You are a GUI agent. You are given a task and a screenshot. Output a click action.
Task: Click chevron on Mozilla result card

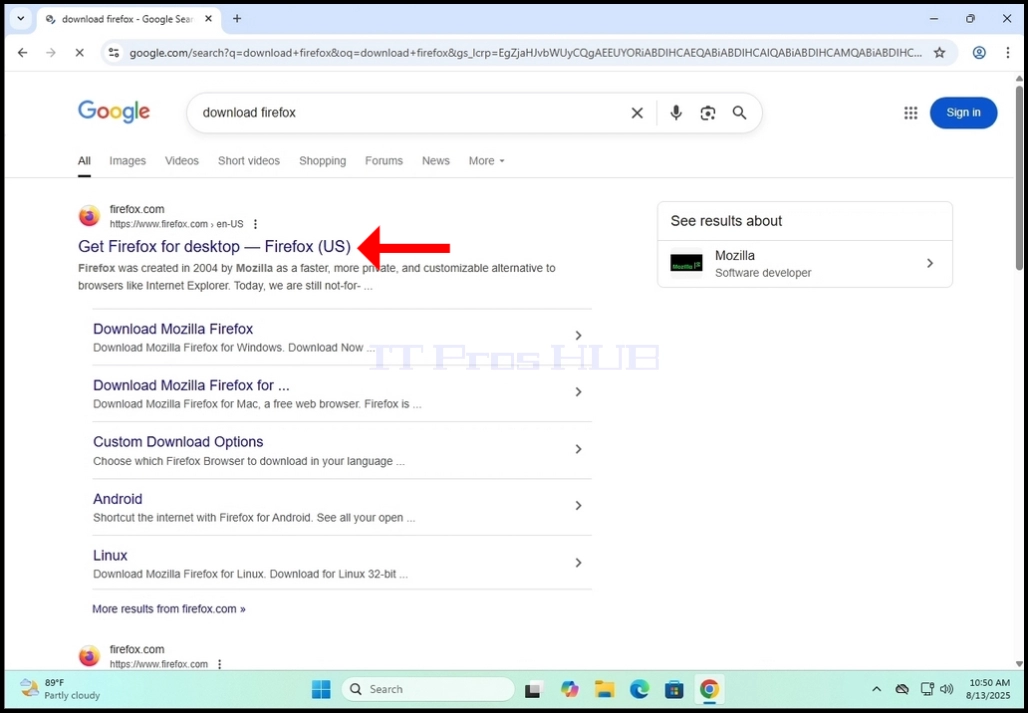coord(930,263)
